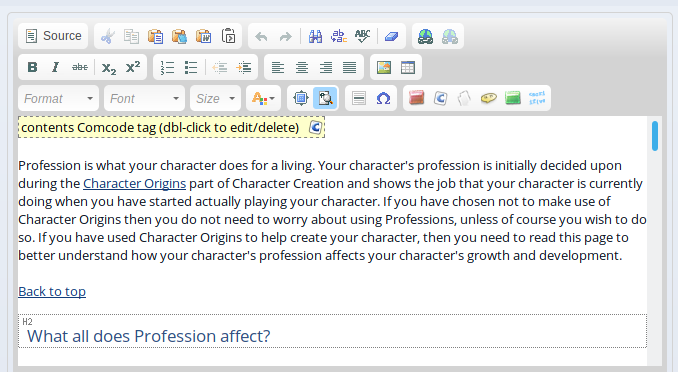
Task: Click the Back to top link
Action: click(52, 292)
